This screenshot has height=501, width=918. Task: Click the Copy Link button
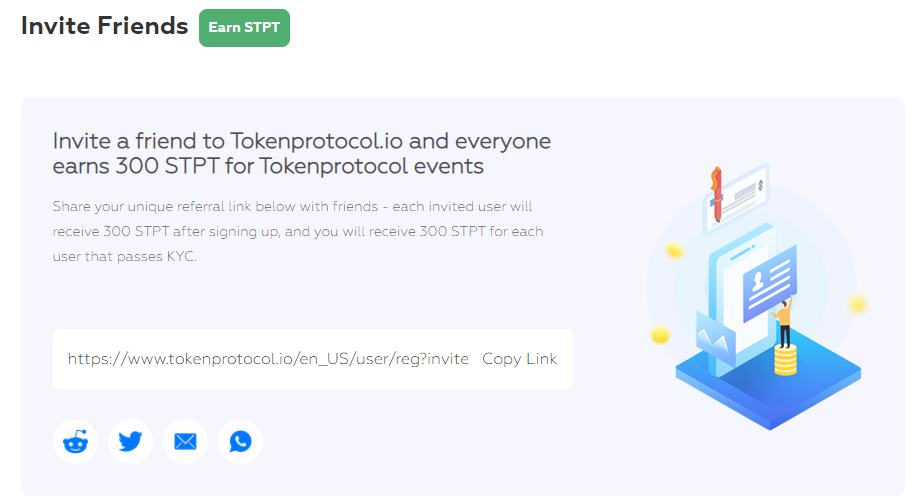519,359
